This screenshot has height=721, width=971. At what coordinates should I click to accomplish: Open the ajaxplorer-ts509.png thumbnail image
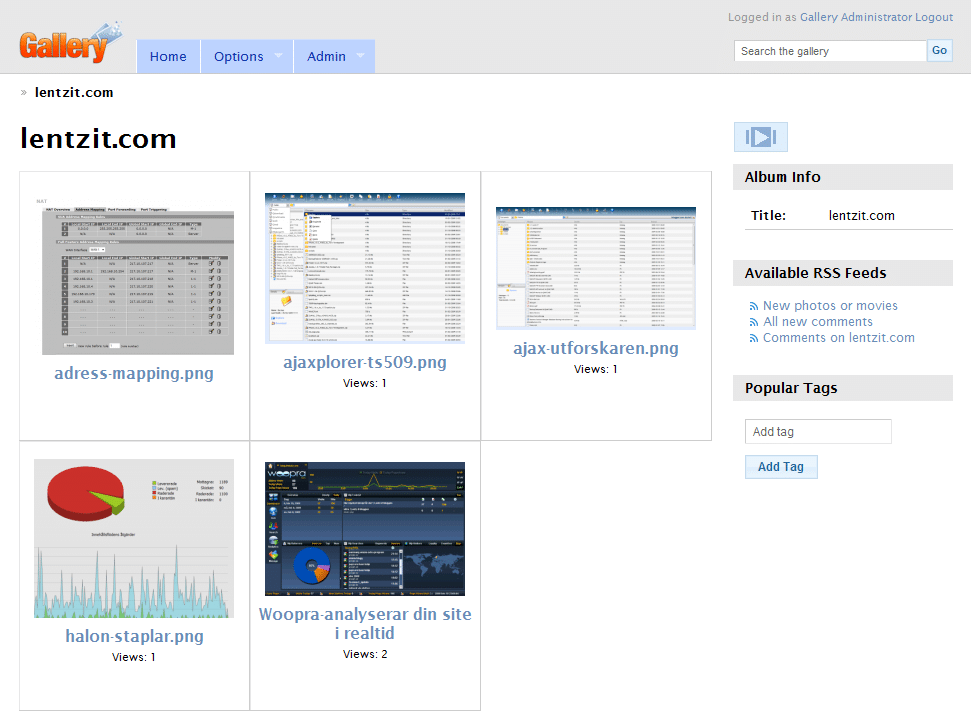[x=365, y=268]
